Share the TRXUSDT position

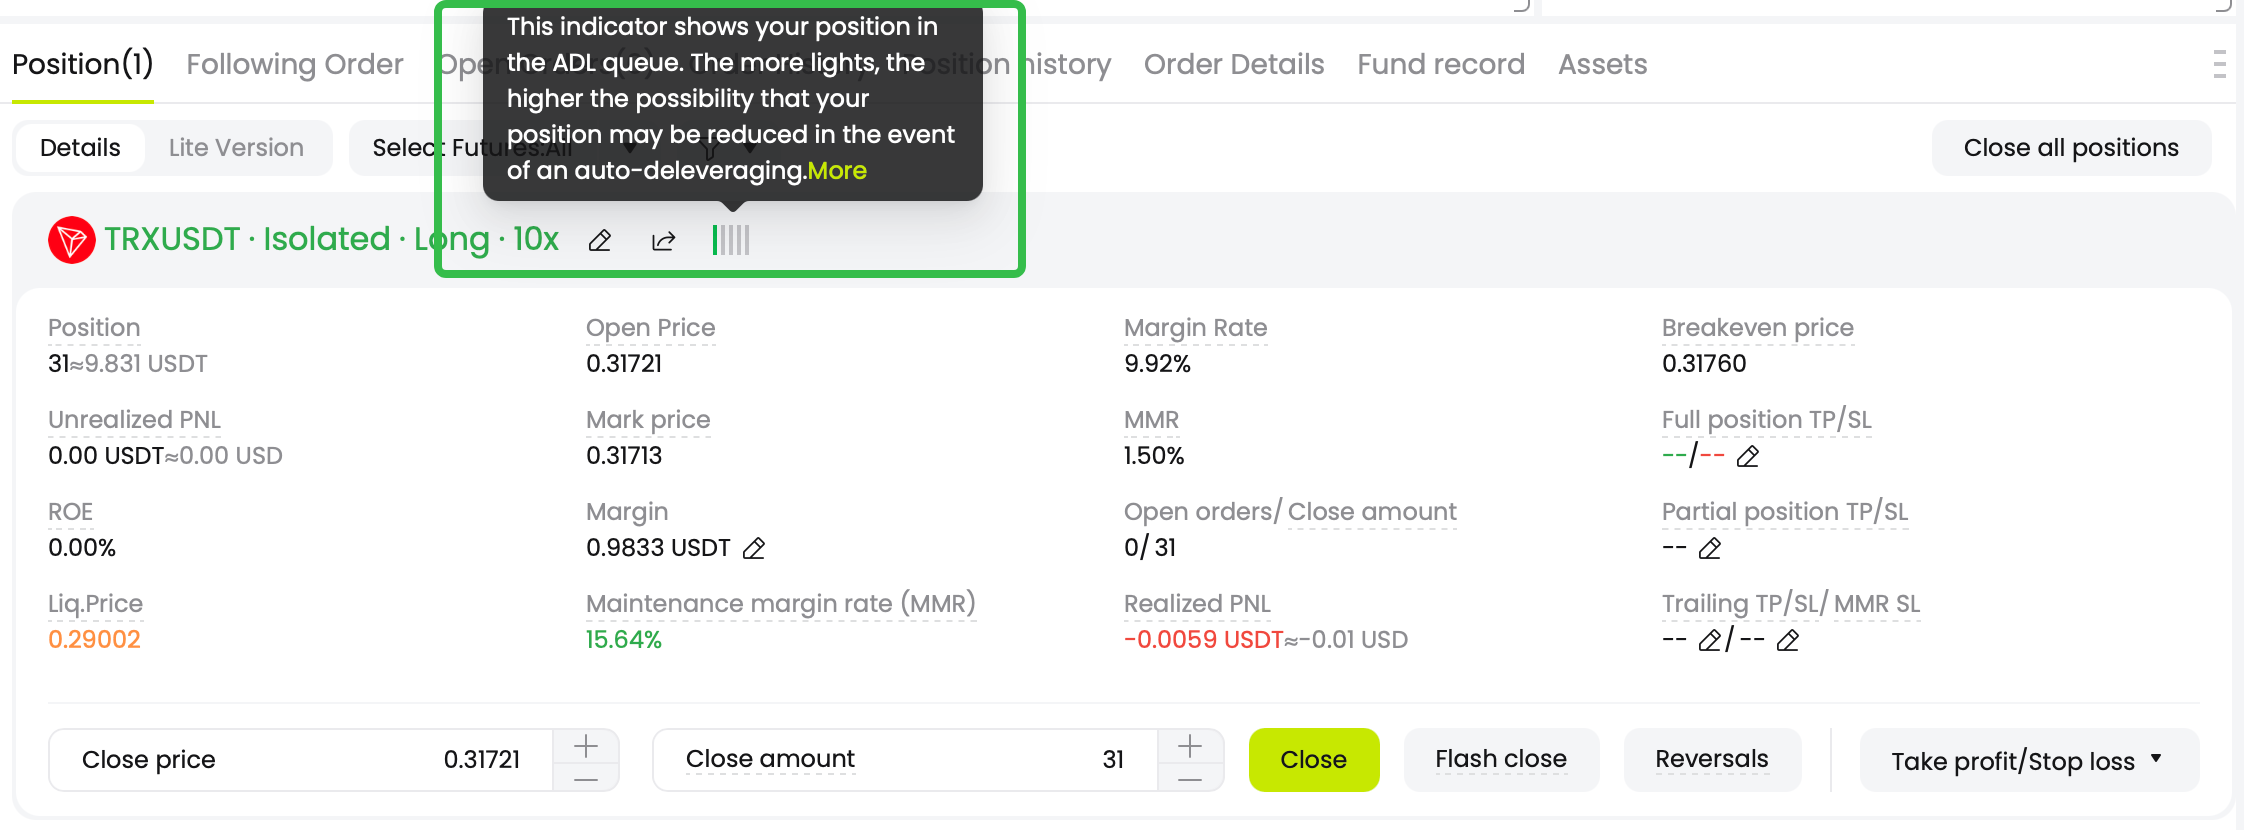click(663, 240)
